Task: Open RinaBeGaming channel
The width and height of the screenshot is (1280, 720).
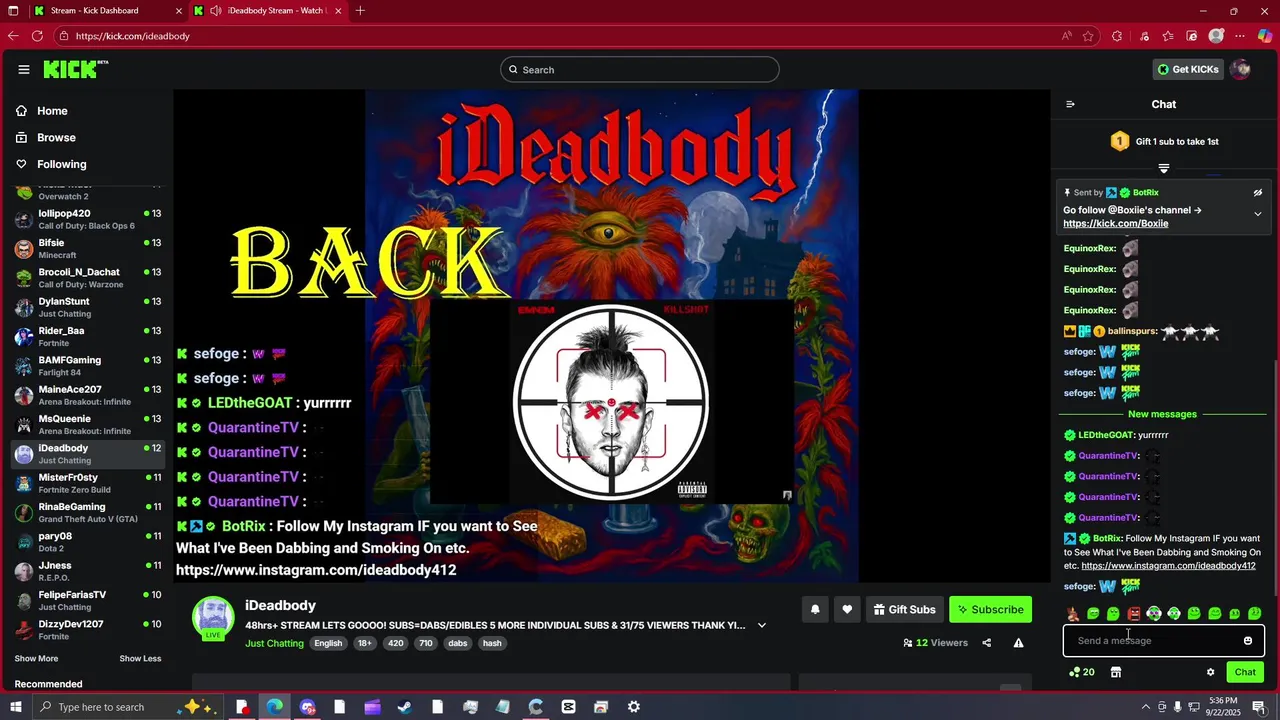Action: pyautogui.click(x=88, y=513)
